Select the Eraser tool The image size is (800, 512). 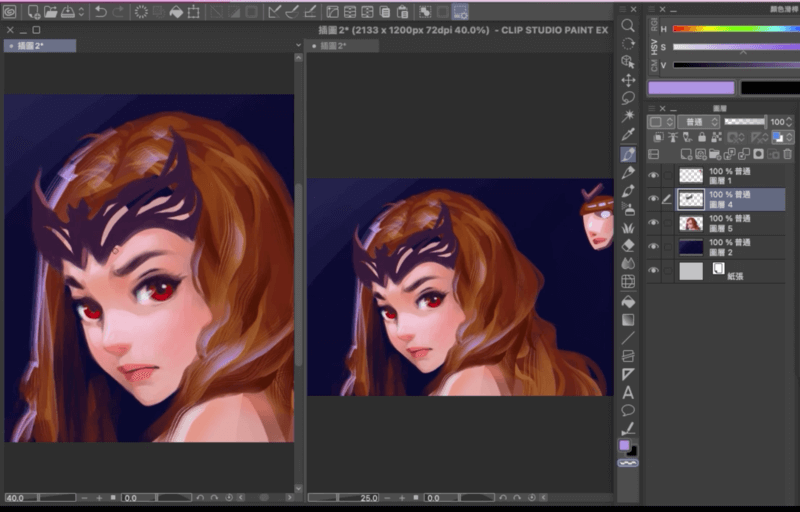[628, 244]
